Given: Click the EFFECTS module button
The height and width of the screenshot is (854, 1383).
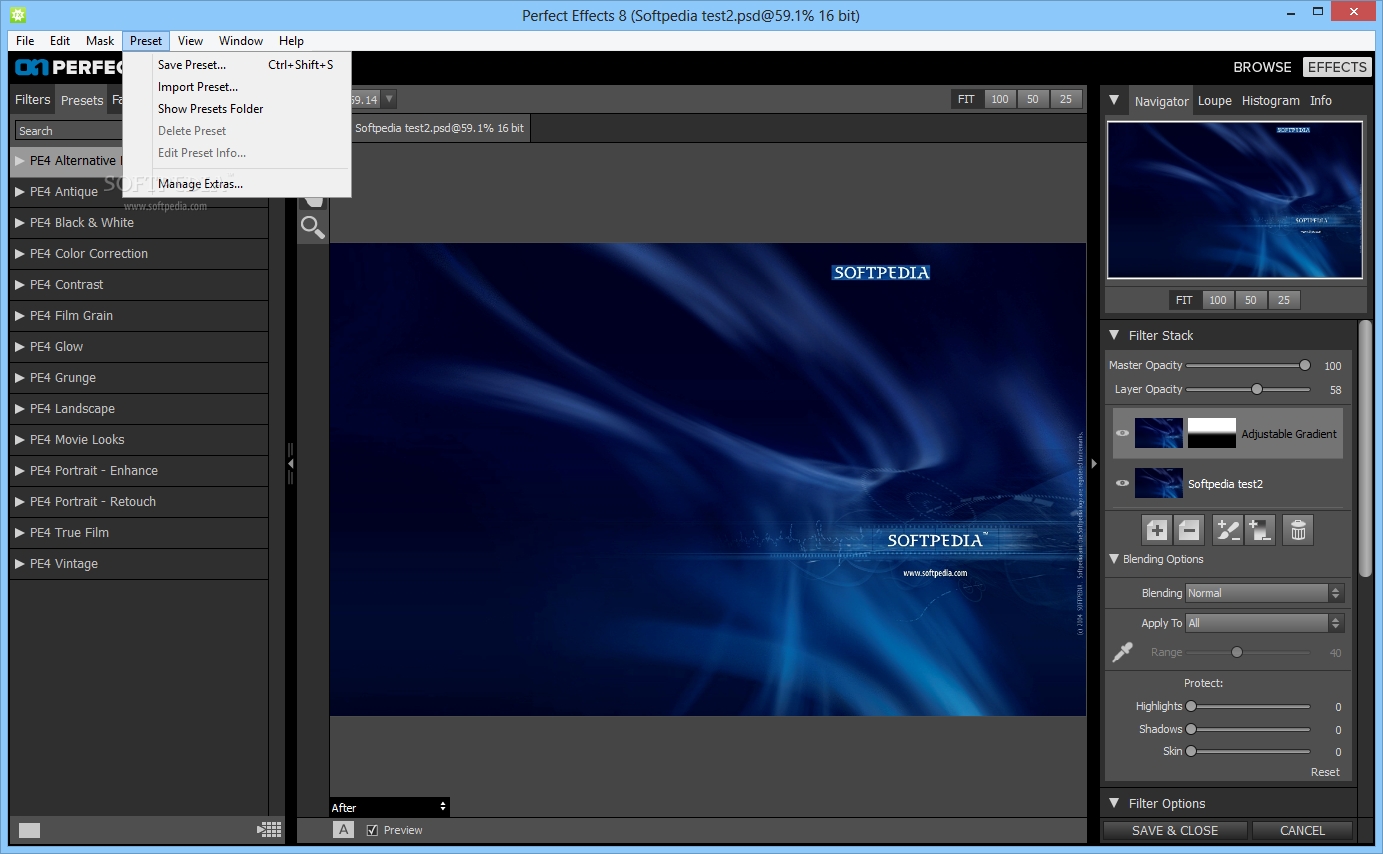Looking at the screenshot, I should coord(1337,67).
